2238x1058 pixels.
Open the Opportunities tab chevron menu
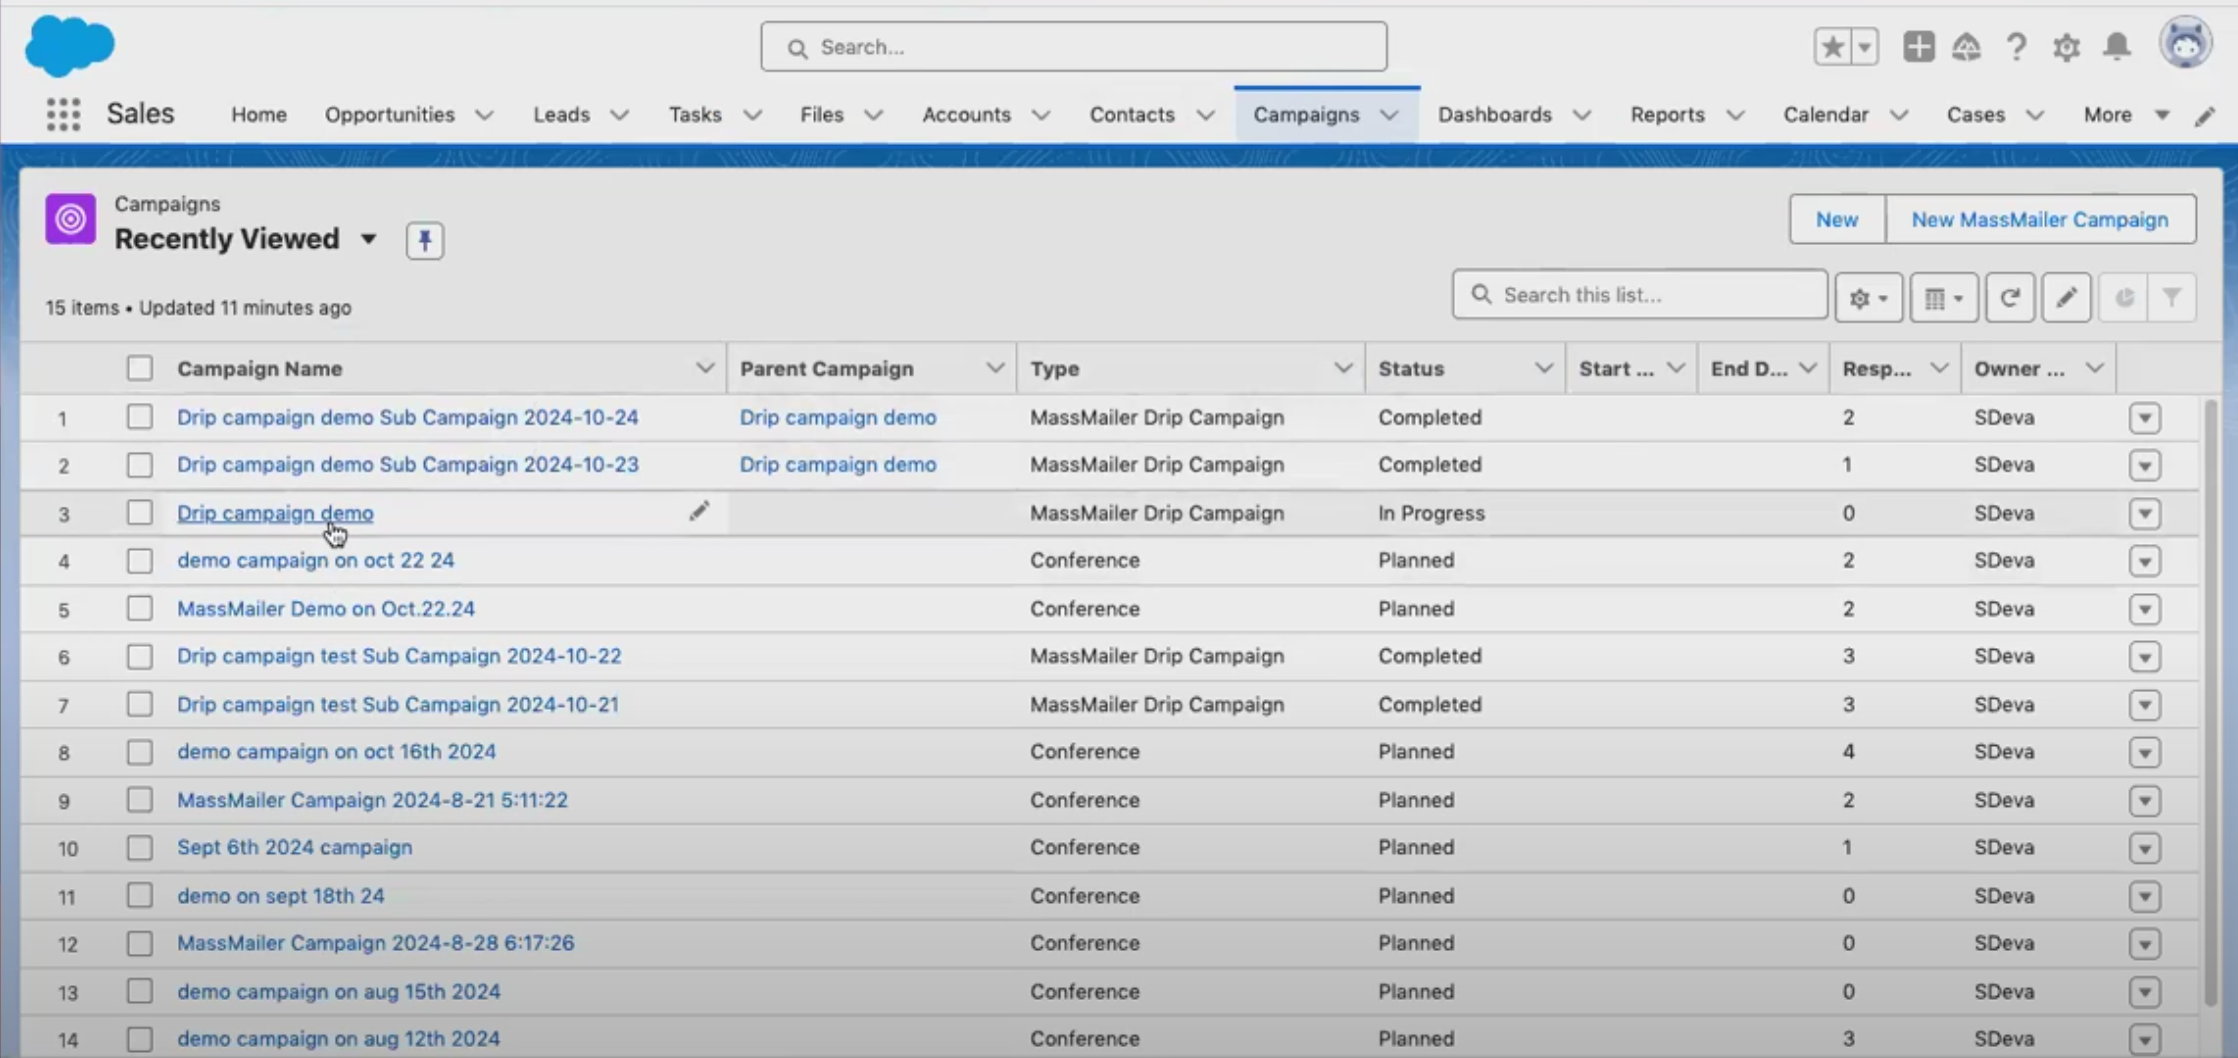[484, 115]
